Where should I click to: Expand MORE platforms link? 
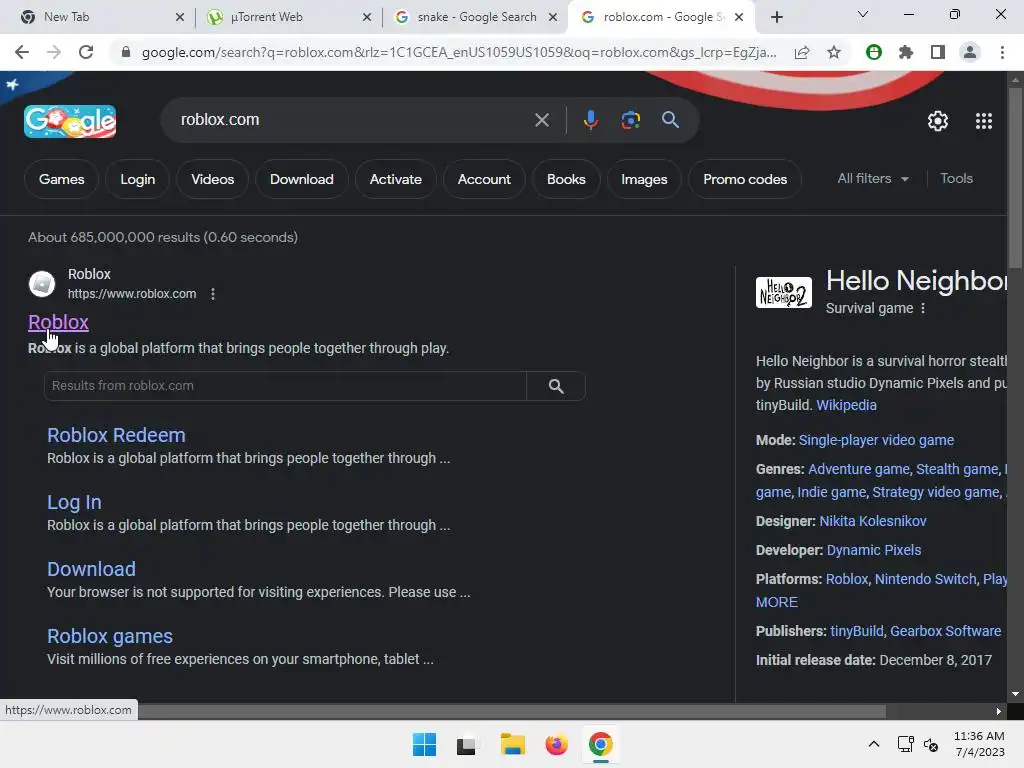click(x=776, y=603)
